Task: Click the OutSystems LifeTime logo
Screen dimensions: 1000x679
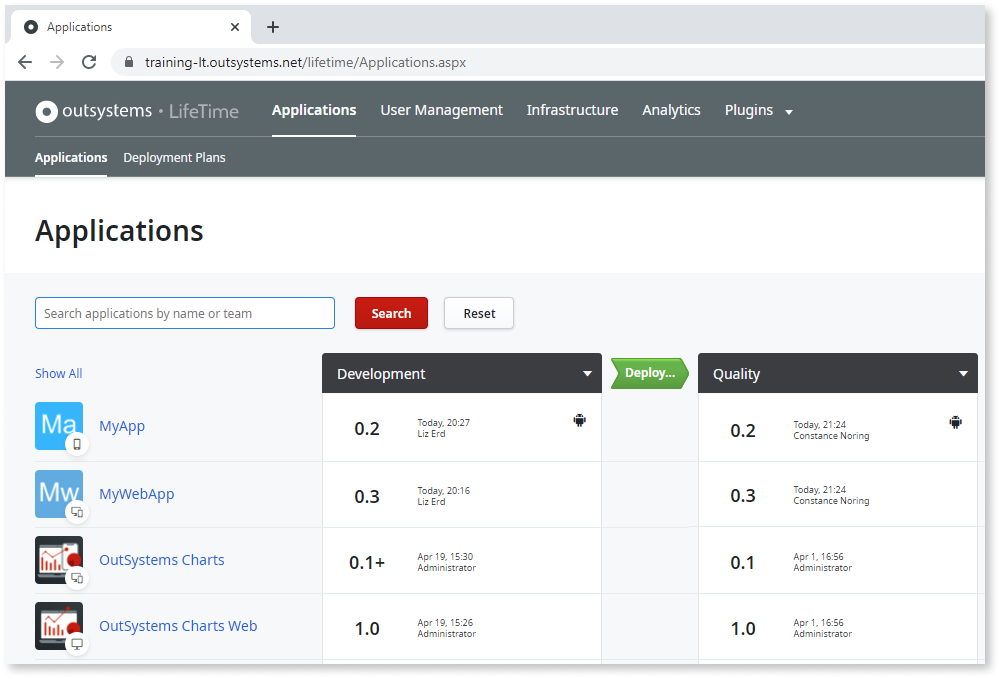Action: 136,111
